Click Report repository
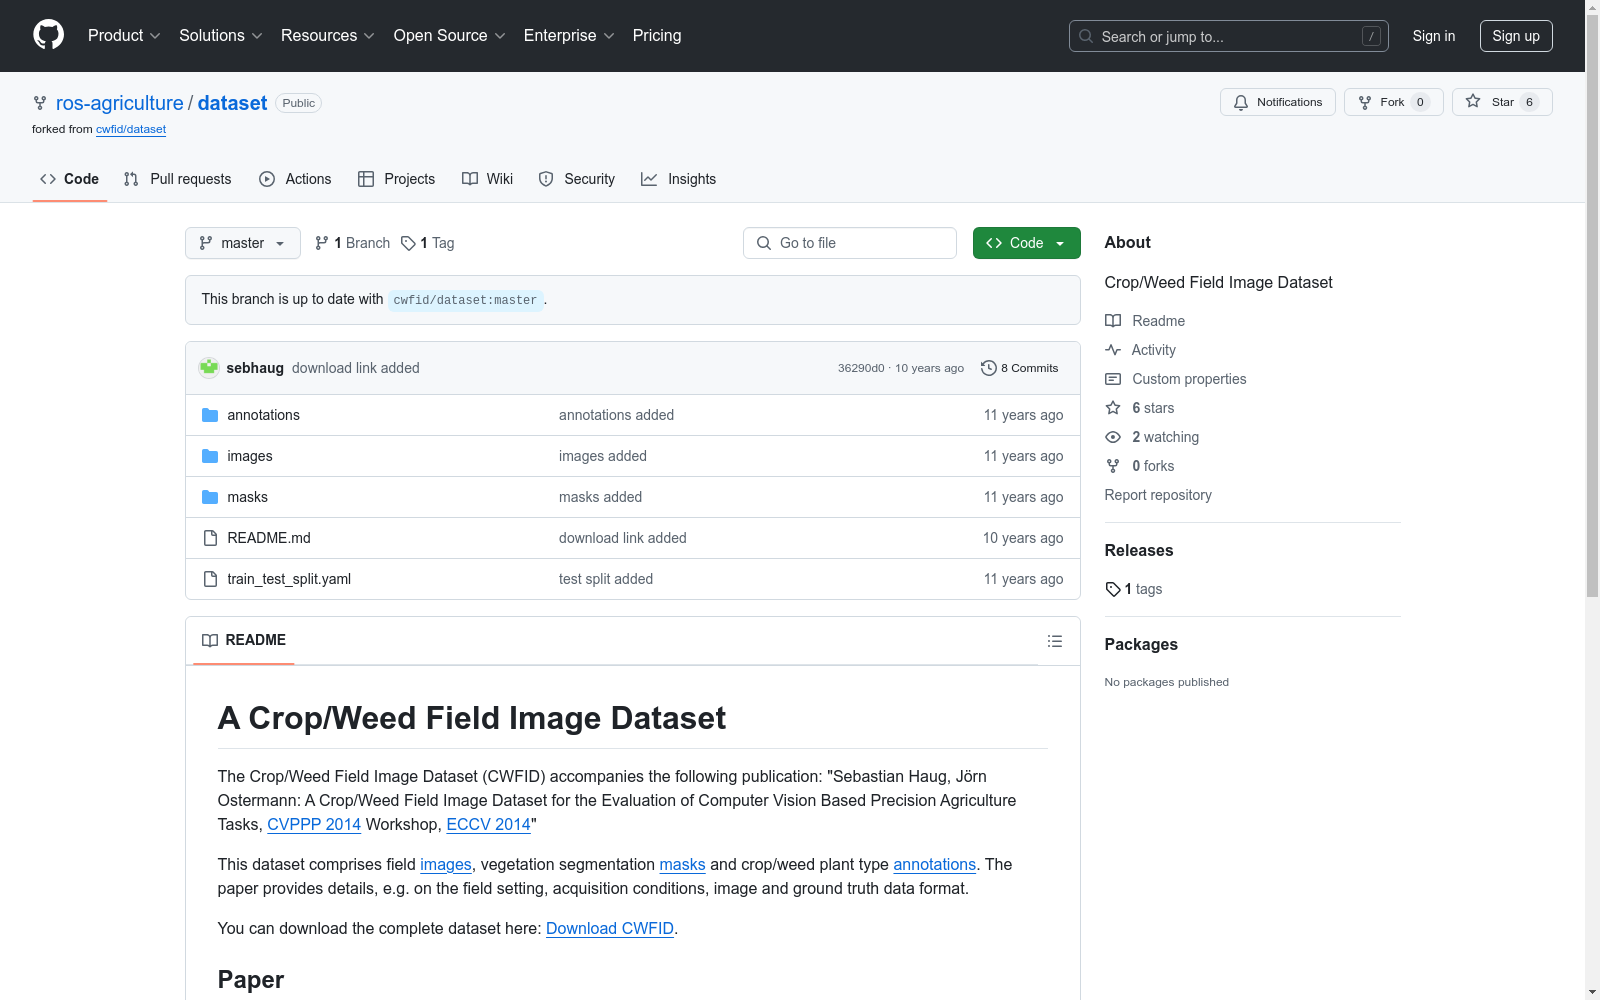This screenshot has height=1000, width=1600. pos(1158,495)
